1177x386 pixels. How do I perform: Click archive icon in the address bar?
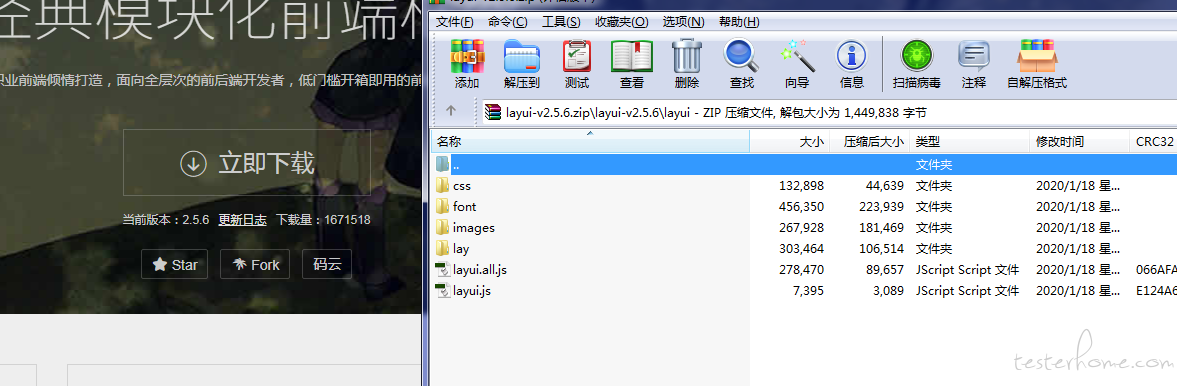click(x=492, y=113)
